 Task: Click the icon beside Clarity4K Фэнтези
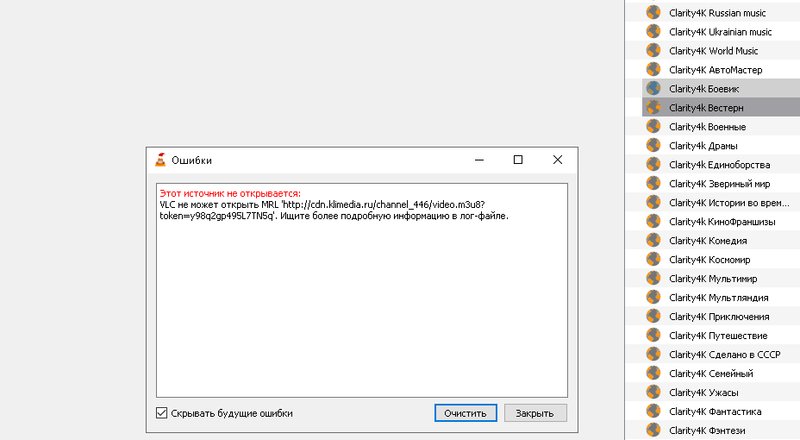click(654, 430)
